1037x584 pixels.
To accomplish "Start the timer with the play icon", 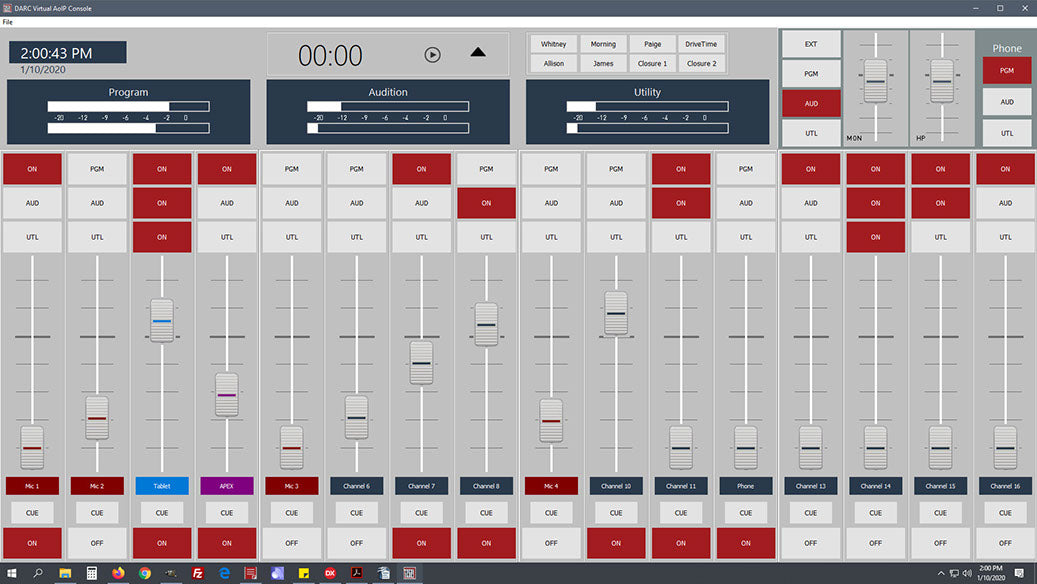I will [432, 55].
